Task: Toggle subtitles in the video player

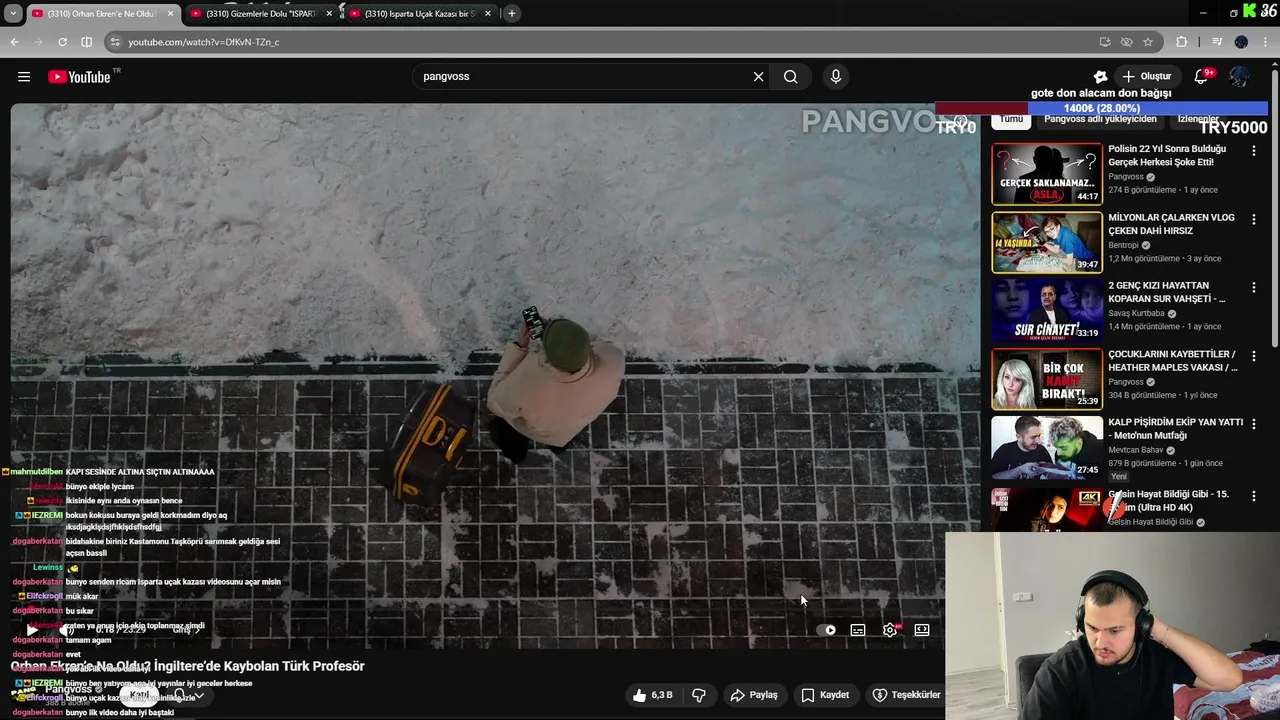Action: 858,630
